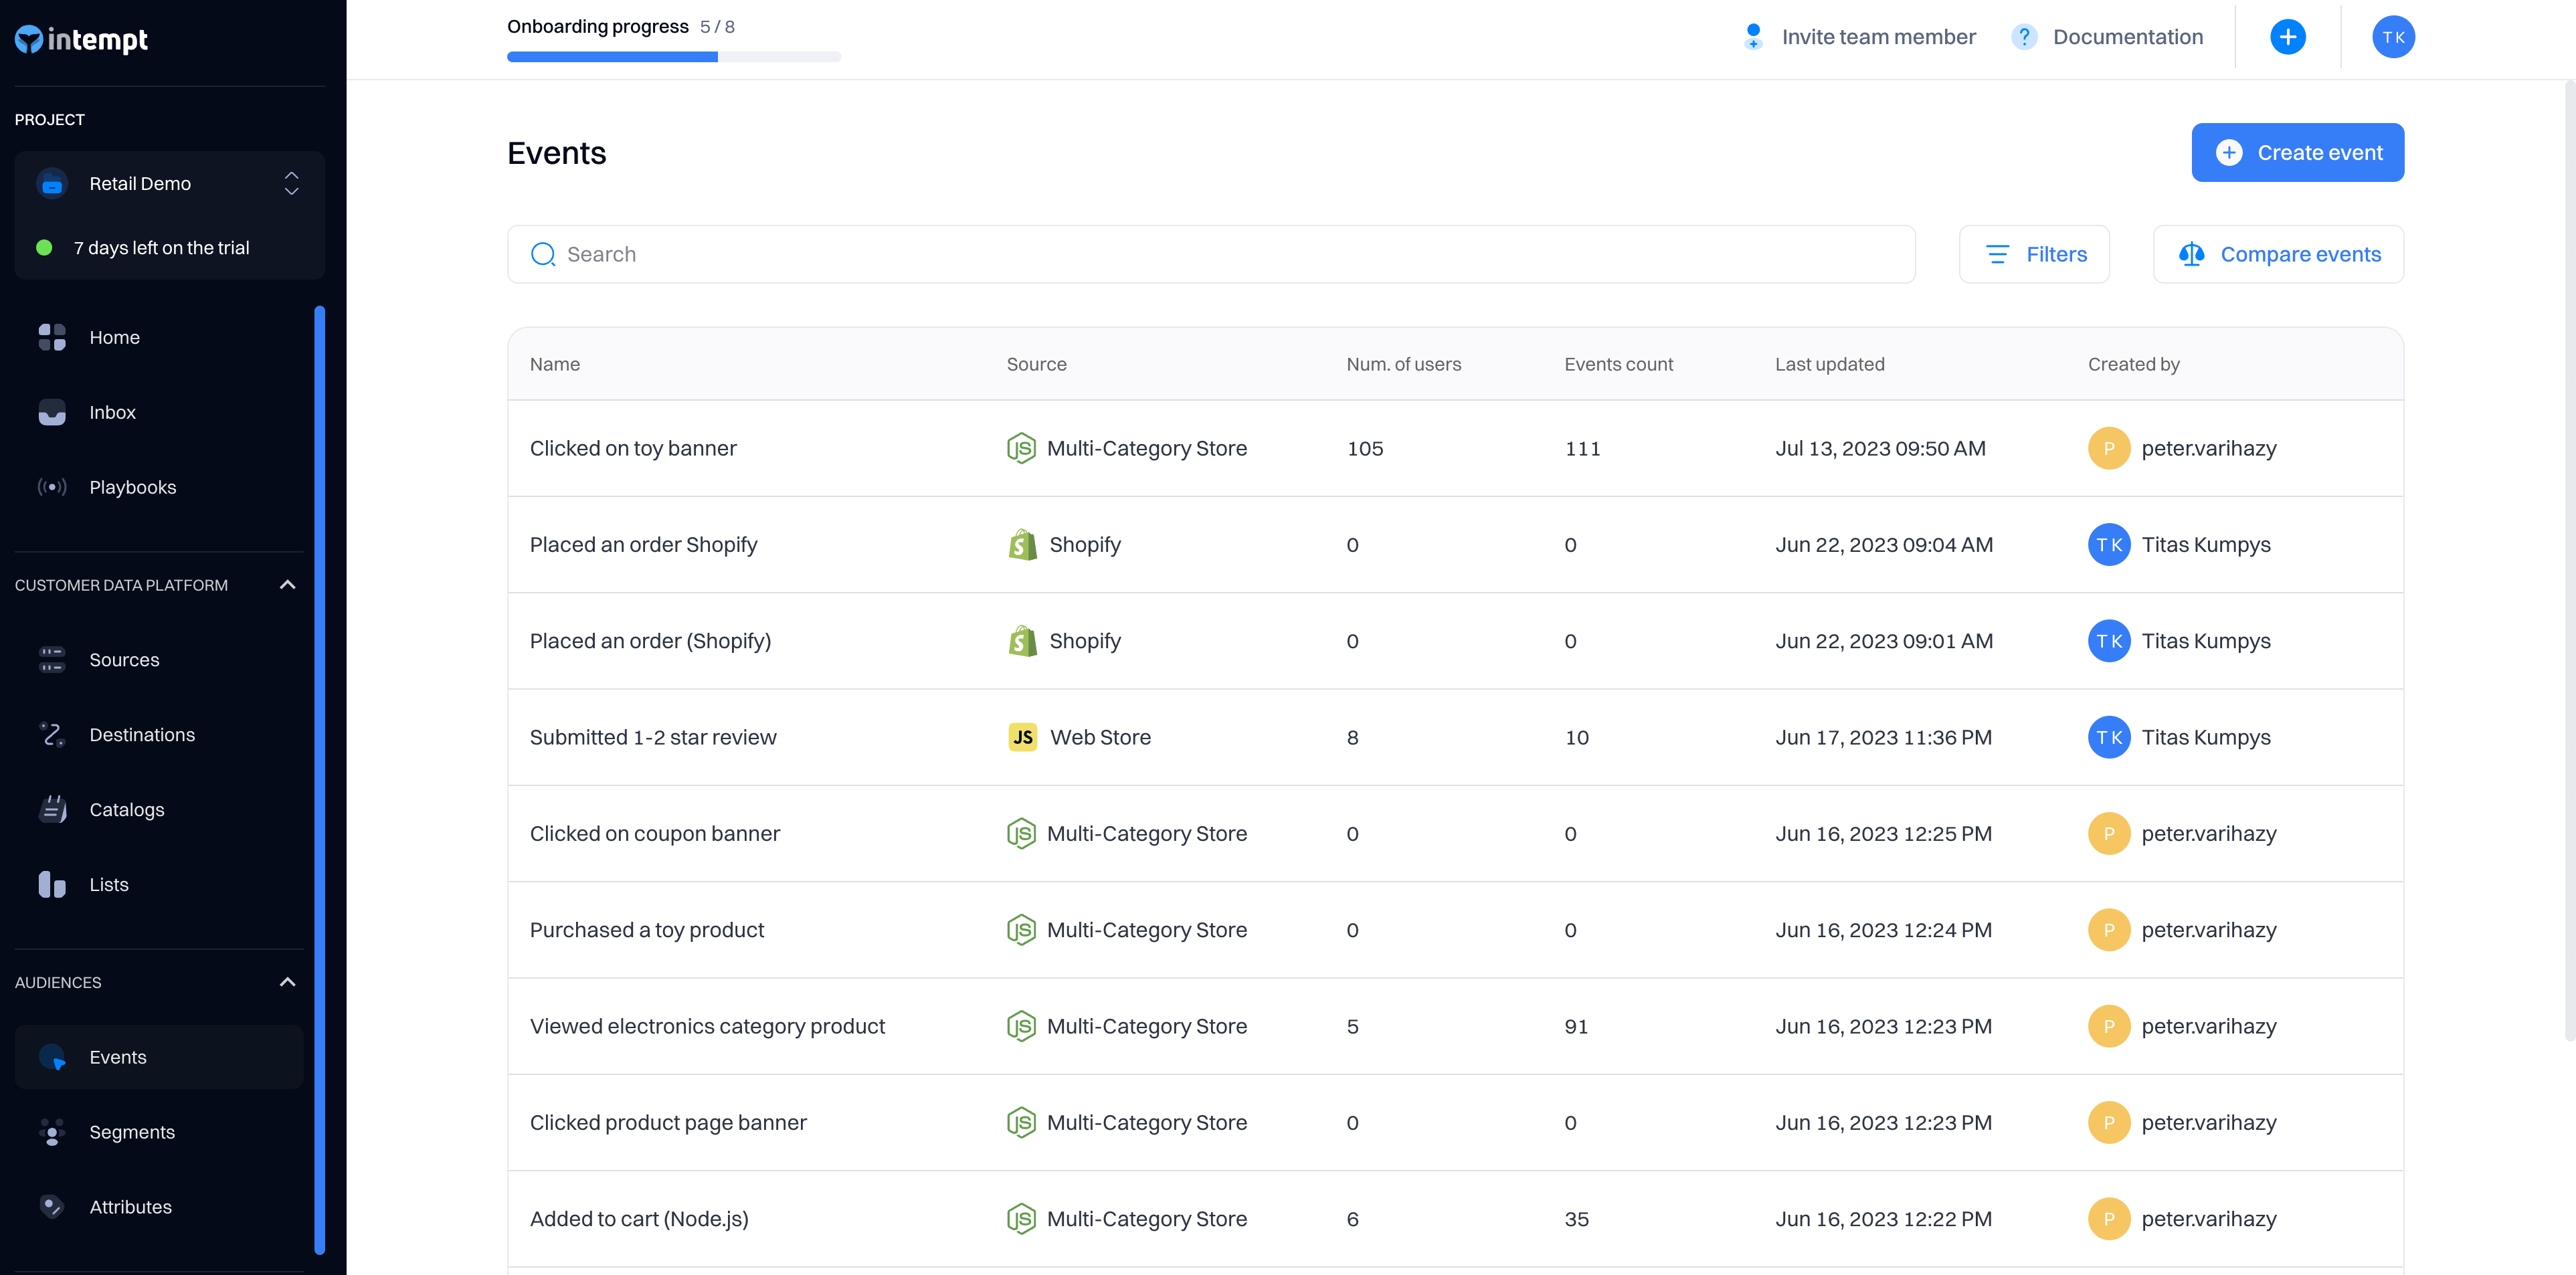Click Compare events button

[2278, 254]
